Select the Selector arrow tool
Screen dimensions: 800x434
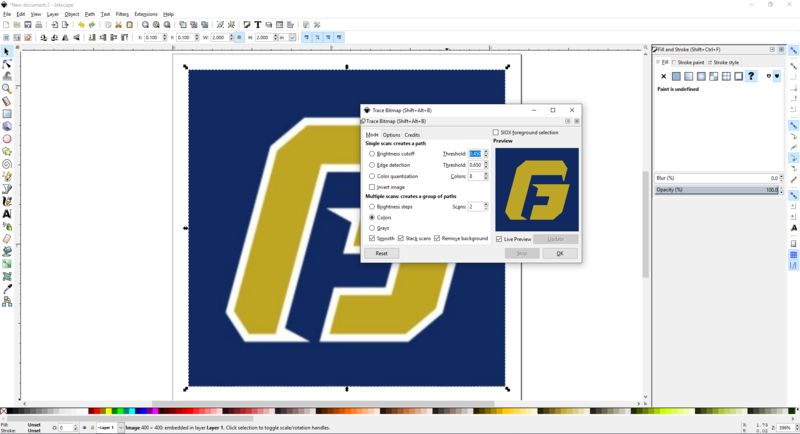(7, 52)
